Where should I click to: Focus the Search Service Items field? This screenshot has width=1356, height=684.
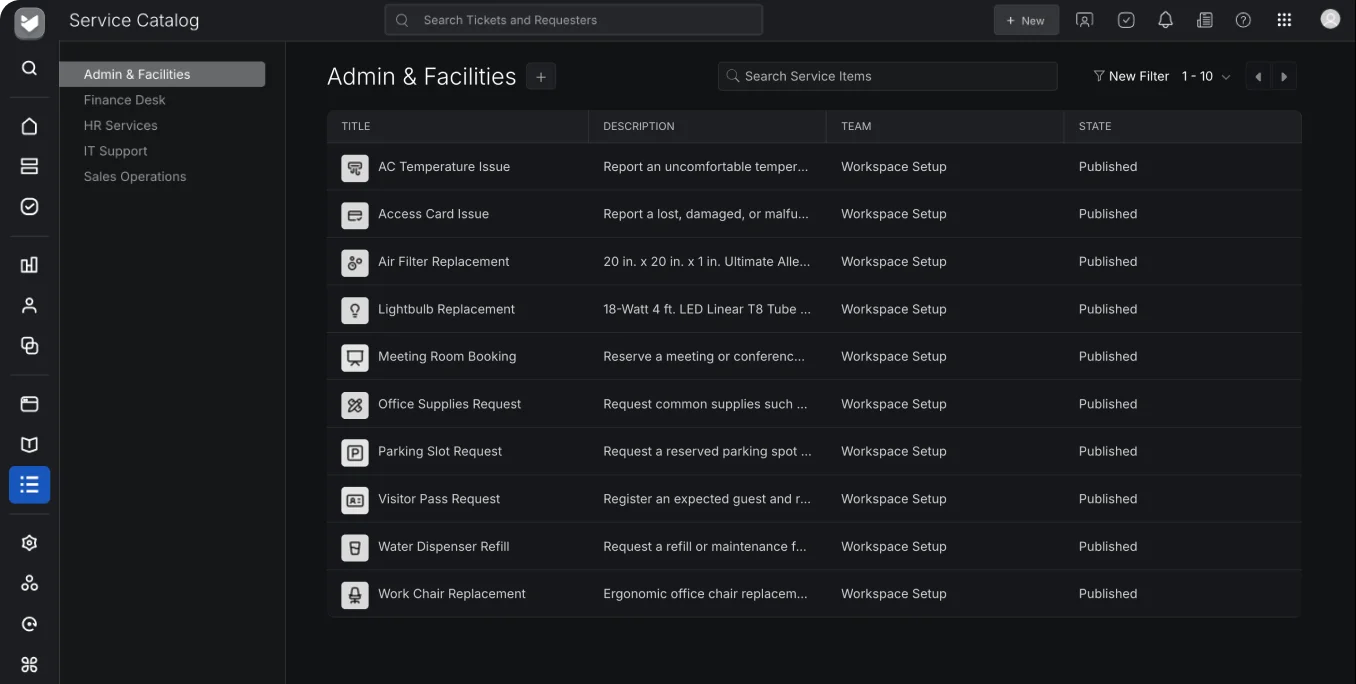pyautogui.click(x=887, y=76)
